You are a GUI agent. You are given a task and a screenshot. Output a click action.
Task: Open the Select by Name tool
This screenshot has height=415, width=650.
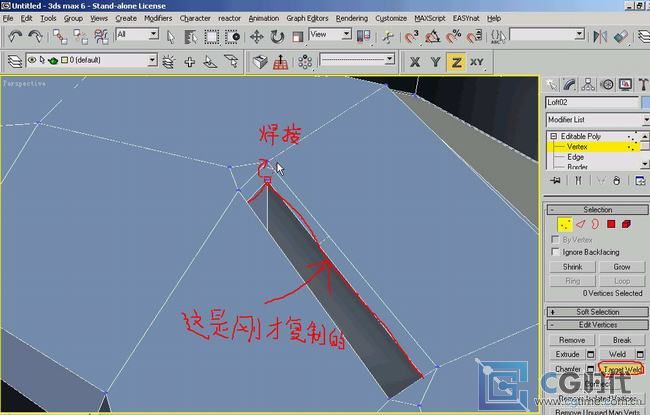tap(190, 36)
